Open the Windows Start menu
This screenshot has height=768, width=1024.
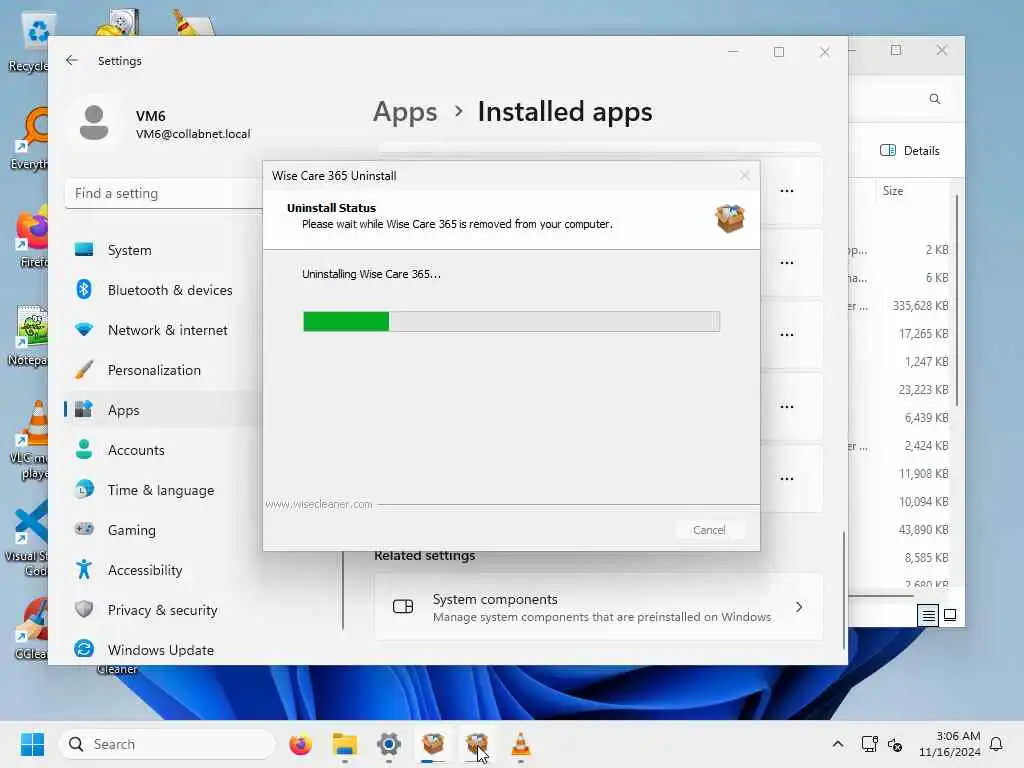coord(32,744)
